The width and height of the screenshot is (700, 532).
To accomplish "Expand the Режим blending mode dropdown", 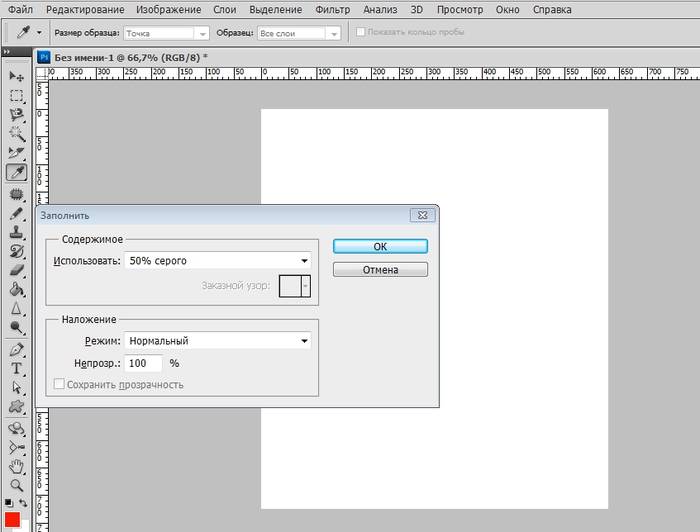I will coord(217,341).
